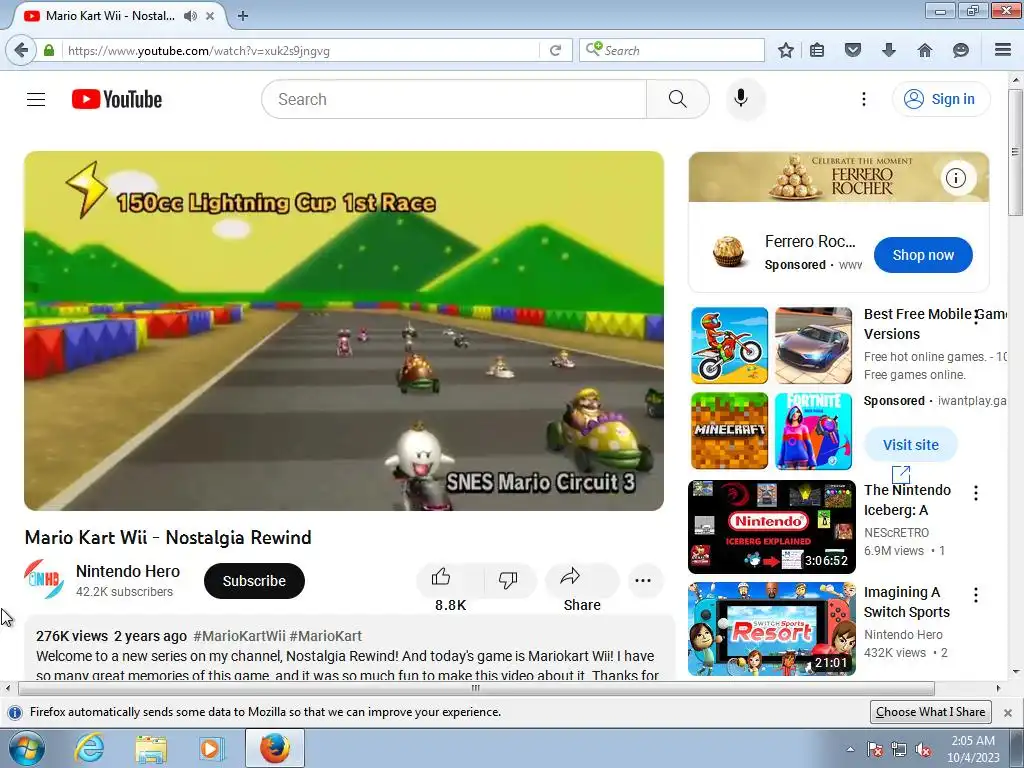
Task: Open Firefox Hello chat icon
Action: (961, 50)
